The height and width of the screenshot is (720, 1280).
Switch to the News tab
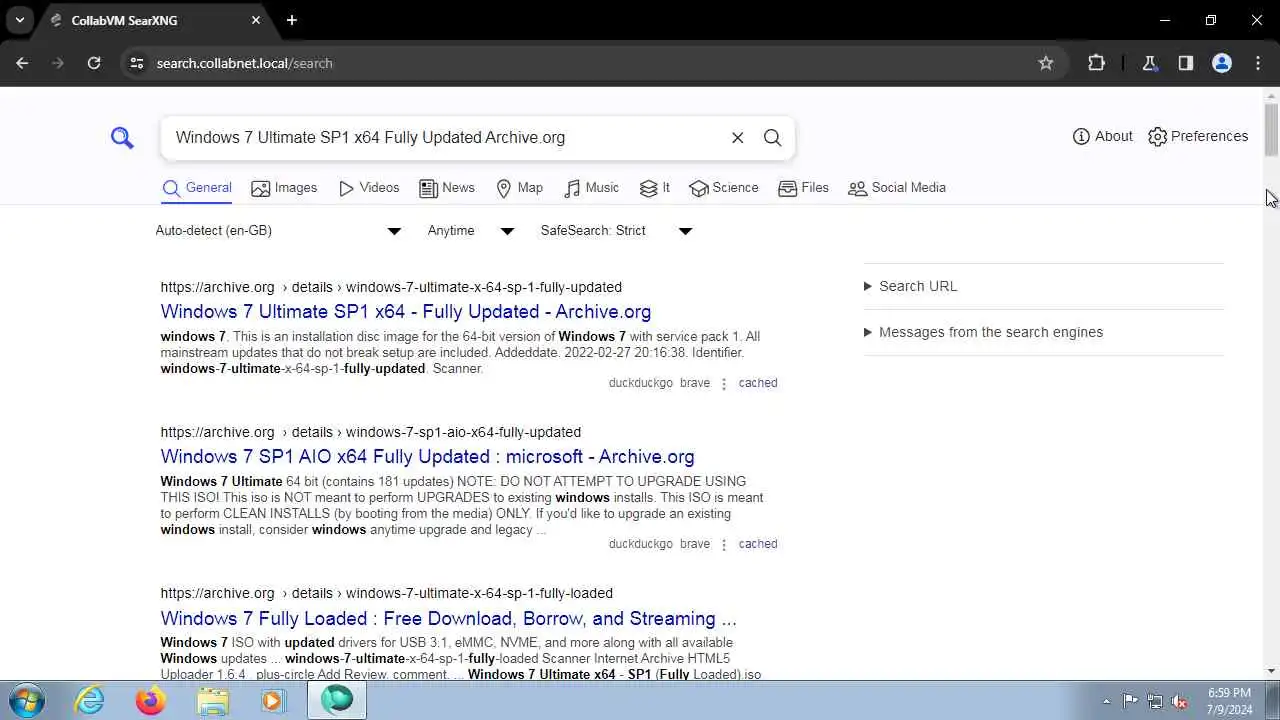[447, 188]
